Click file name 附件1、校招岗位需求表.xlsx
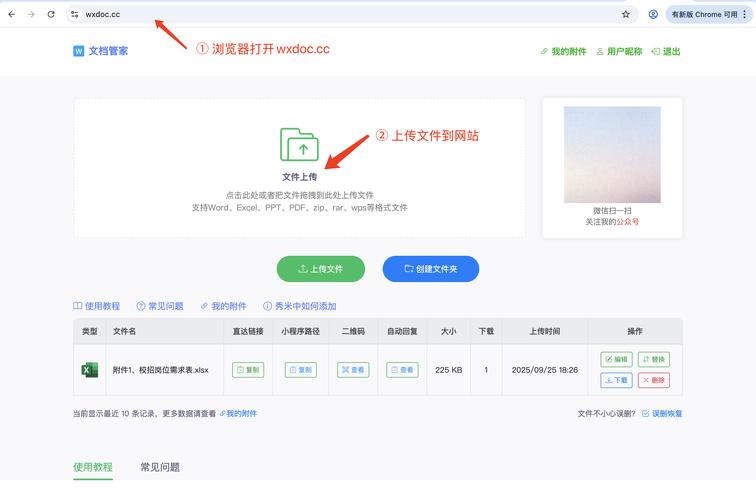The height and width of the screenshot is (500, 756). [x=161, y=370]
